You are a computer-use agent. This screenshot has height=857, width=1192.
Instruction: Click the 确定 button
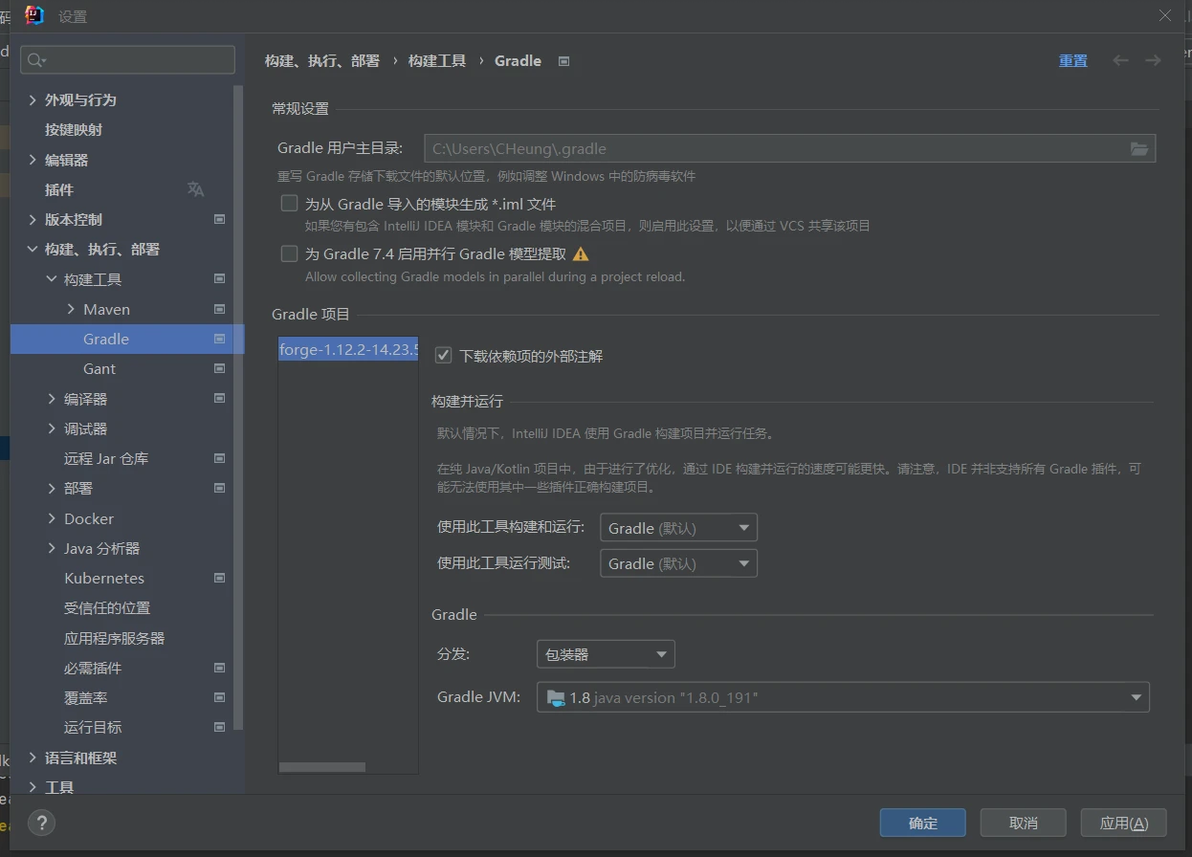(923, 823)
